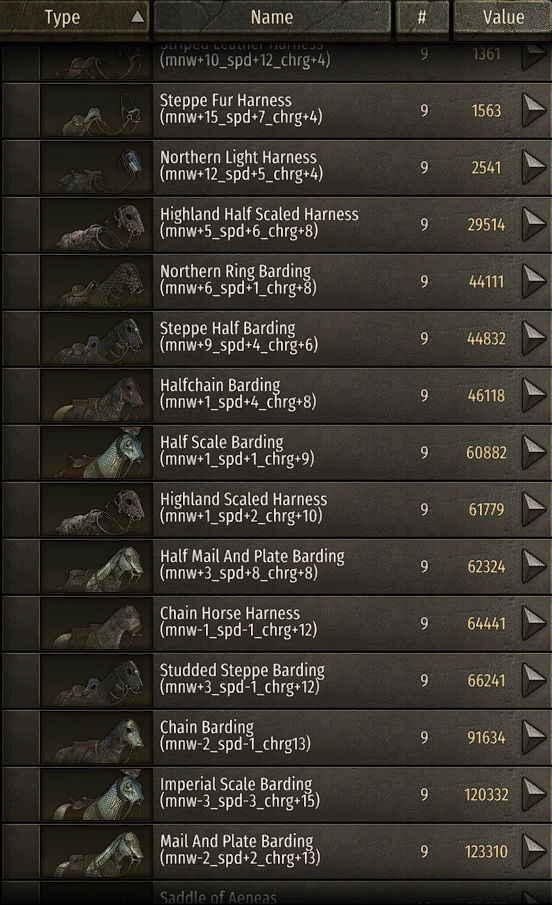The image size is (552, 905).
Task: Sort by Value column header
Action: point(502,17)
